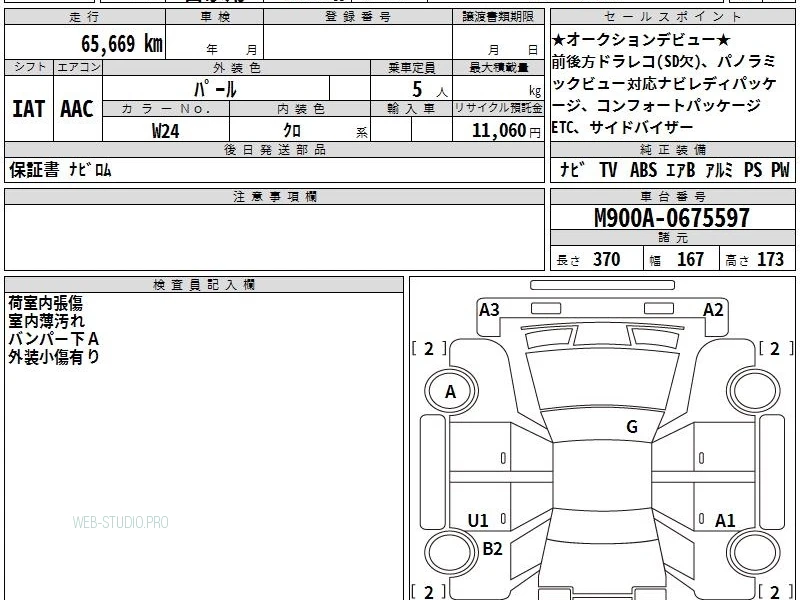Click the バンパー下A inspector note
Image resolution: width=800 pixels, height=600 pixels.
tap(54, 339)
